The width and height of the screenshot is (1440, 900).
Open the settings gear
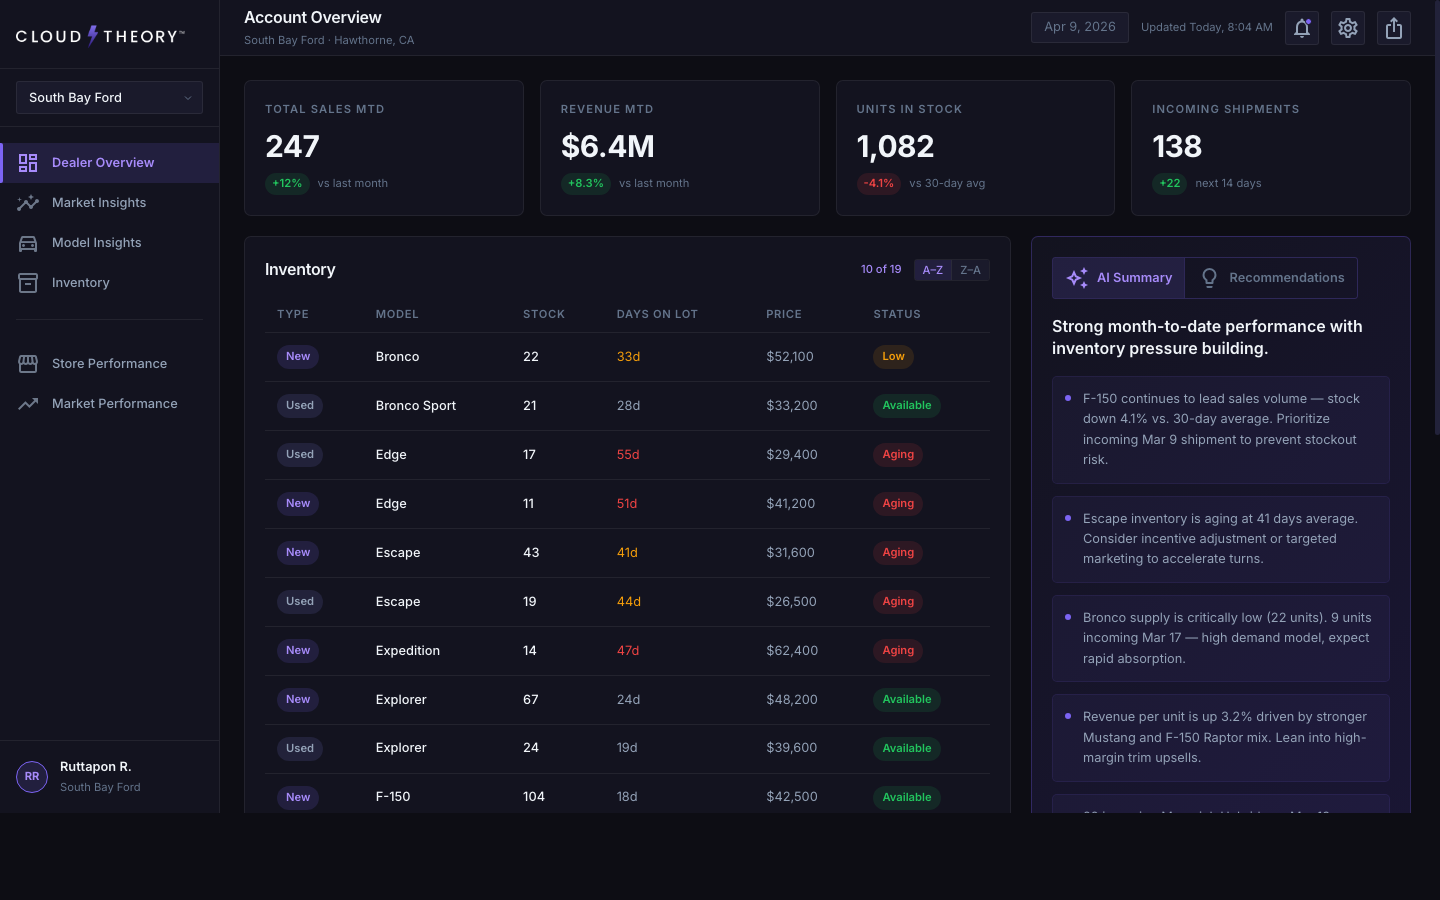click(1347, 28)
